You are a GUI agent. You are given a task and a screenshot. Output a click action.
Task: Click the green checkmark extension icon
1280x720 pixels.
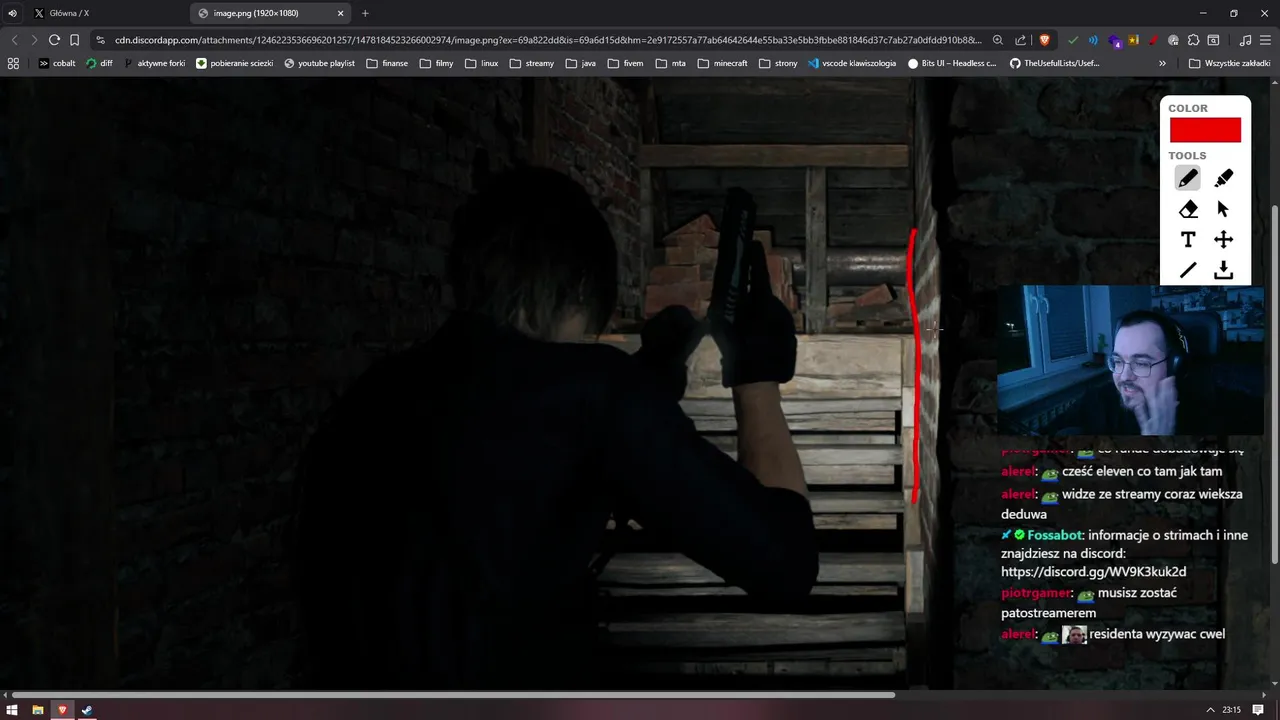point(1073,40)
